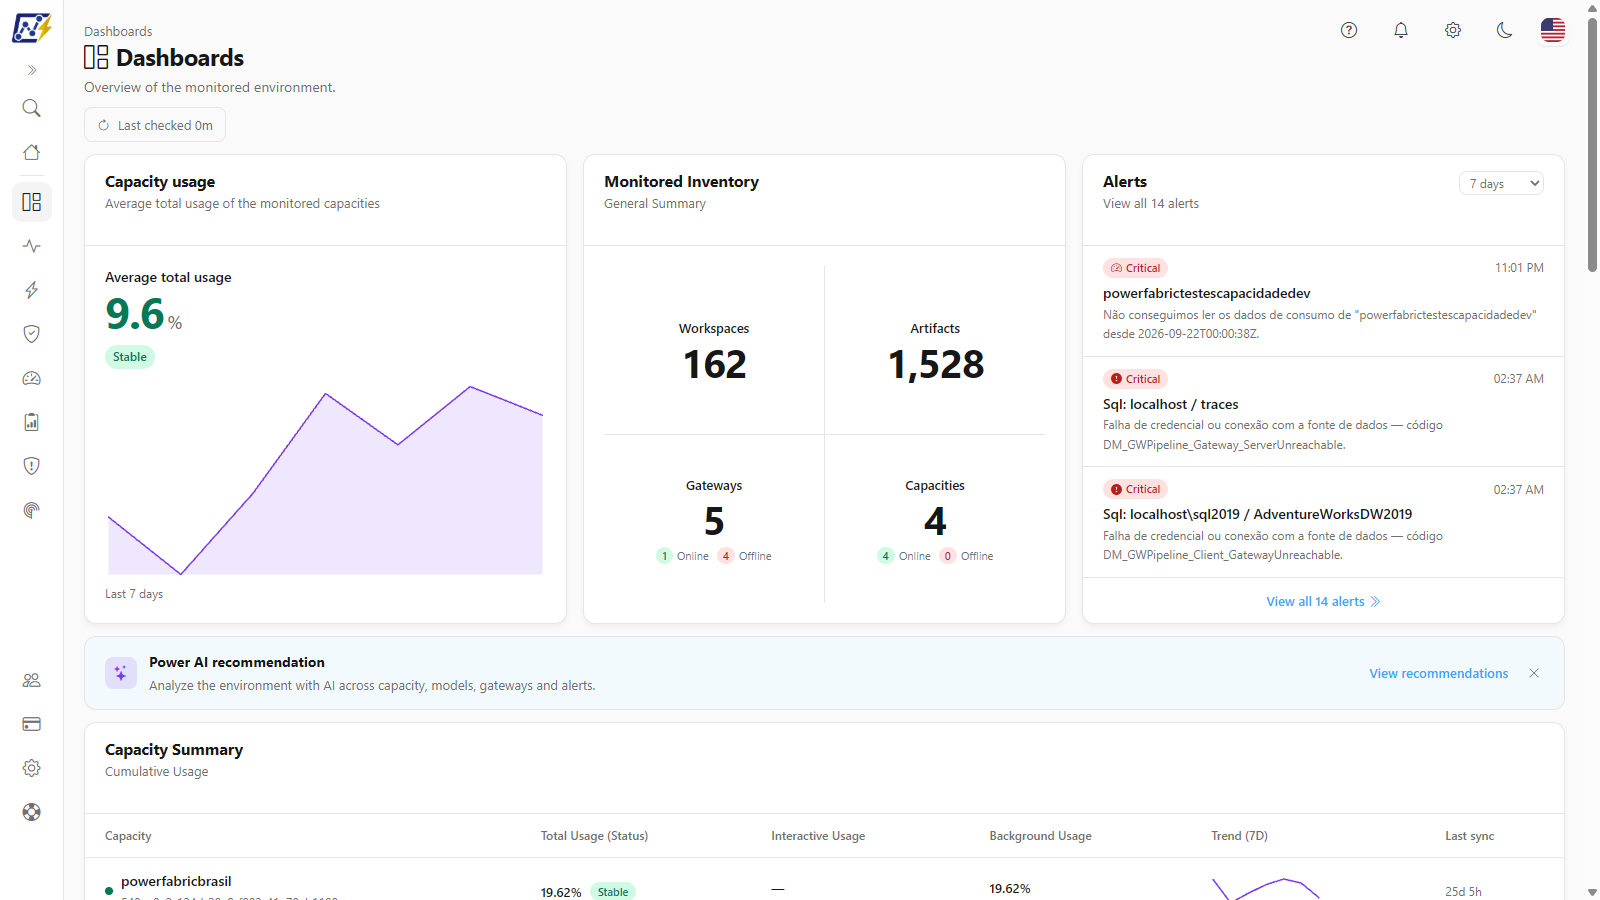Open the lightning bolt icon in sidebar

(32, 290)
